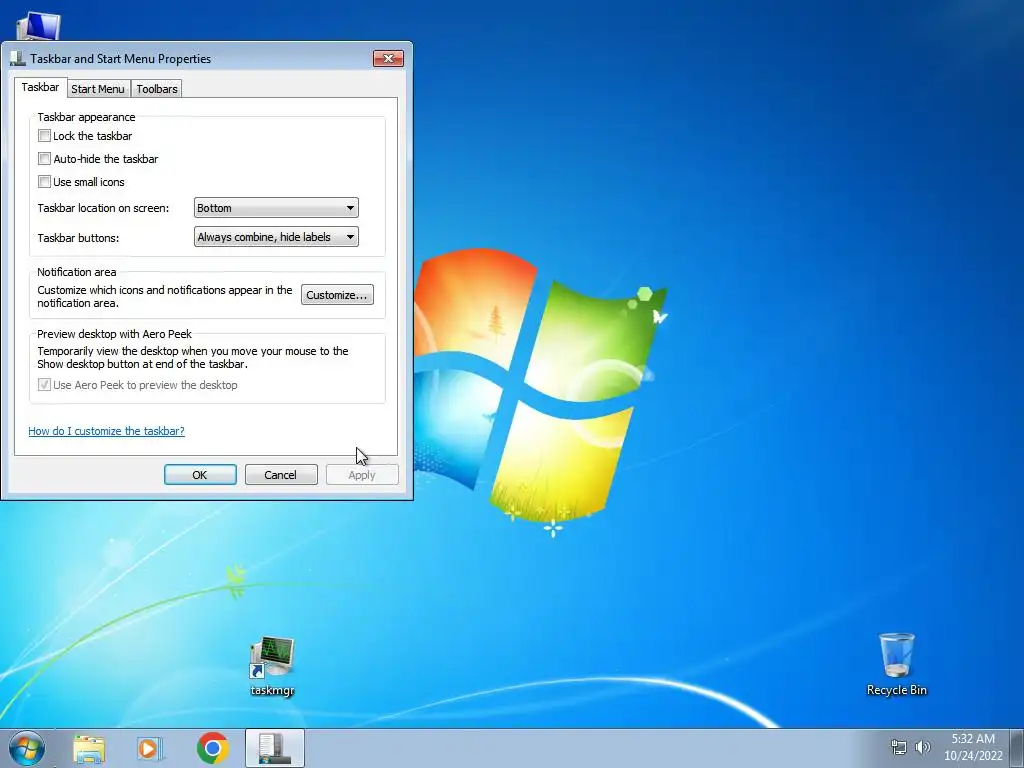The width and height of the screenshot is (1024, 768).
Task: Switch to the Start Menu tab
Action: click(x=98, y=89)
